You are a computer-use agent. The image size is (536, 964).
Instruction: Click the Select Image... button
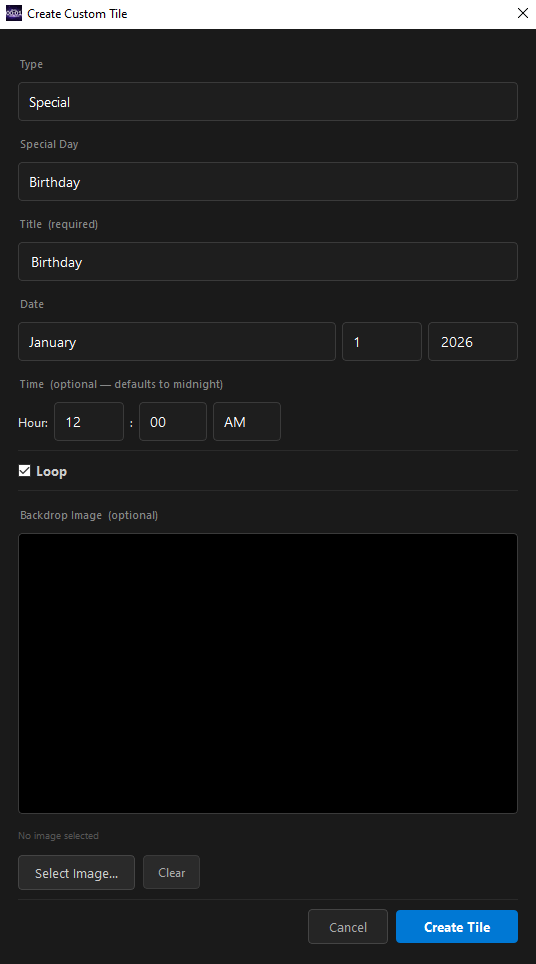point(76,872)
